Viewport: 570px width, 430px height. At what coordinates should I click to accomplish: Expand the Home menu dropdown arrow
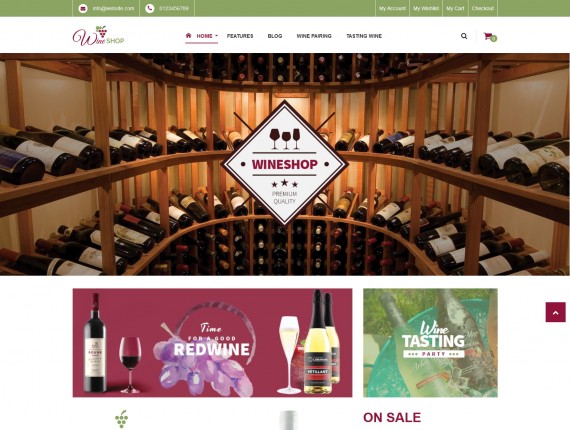click(x=216, y=36)
